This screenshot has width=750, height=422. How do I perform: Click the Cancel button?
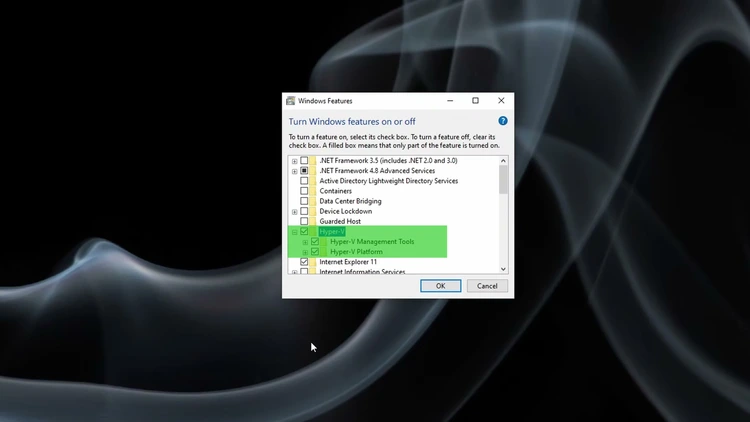point(487,286)
